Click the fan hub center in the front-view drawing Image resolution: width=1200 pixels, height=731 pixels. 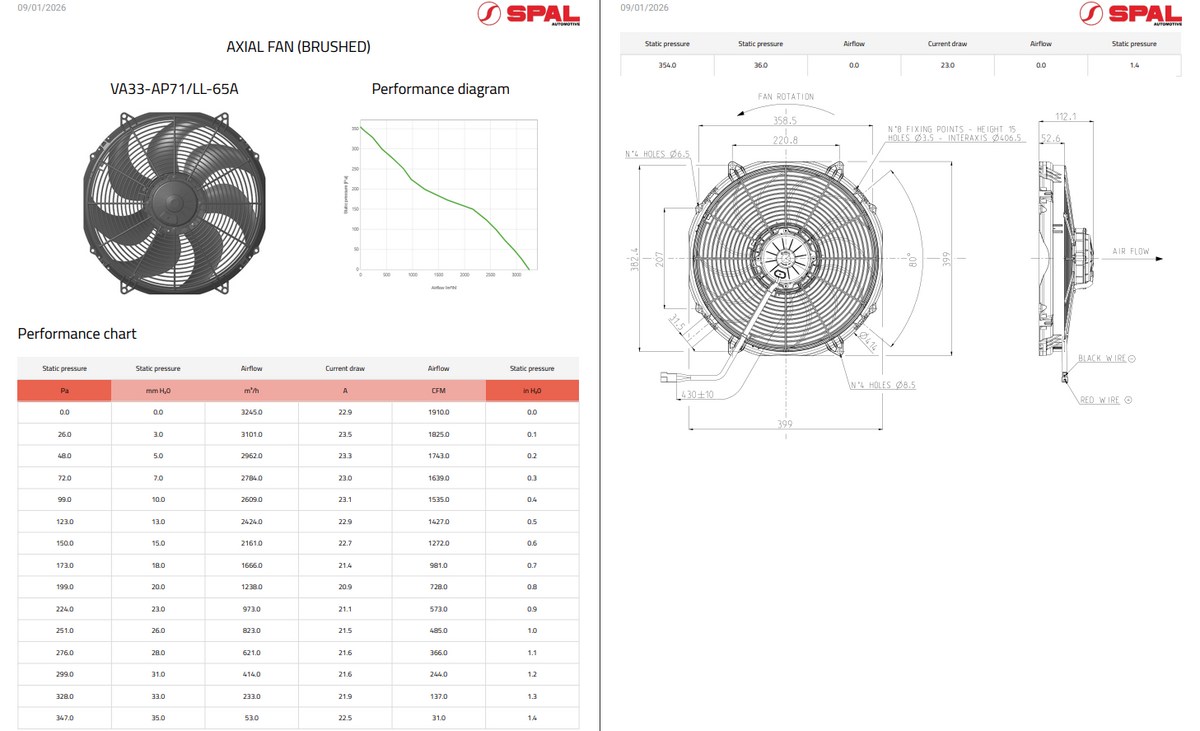pos(785,258)
